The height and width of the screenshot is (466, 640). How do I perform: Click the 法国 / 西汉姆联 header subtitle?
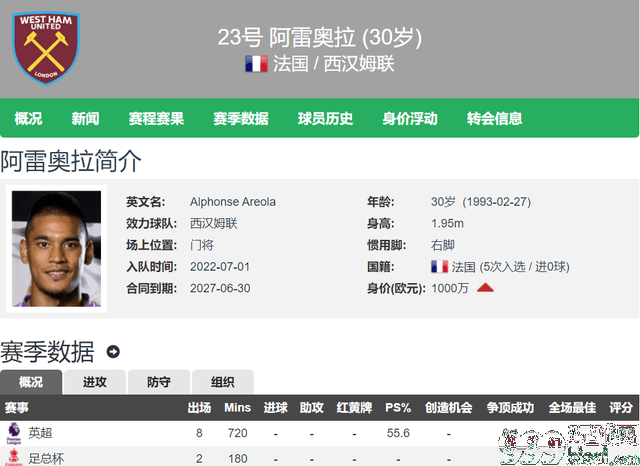[334, 64]
